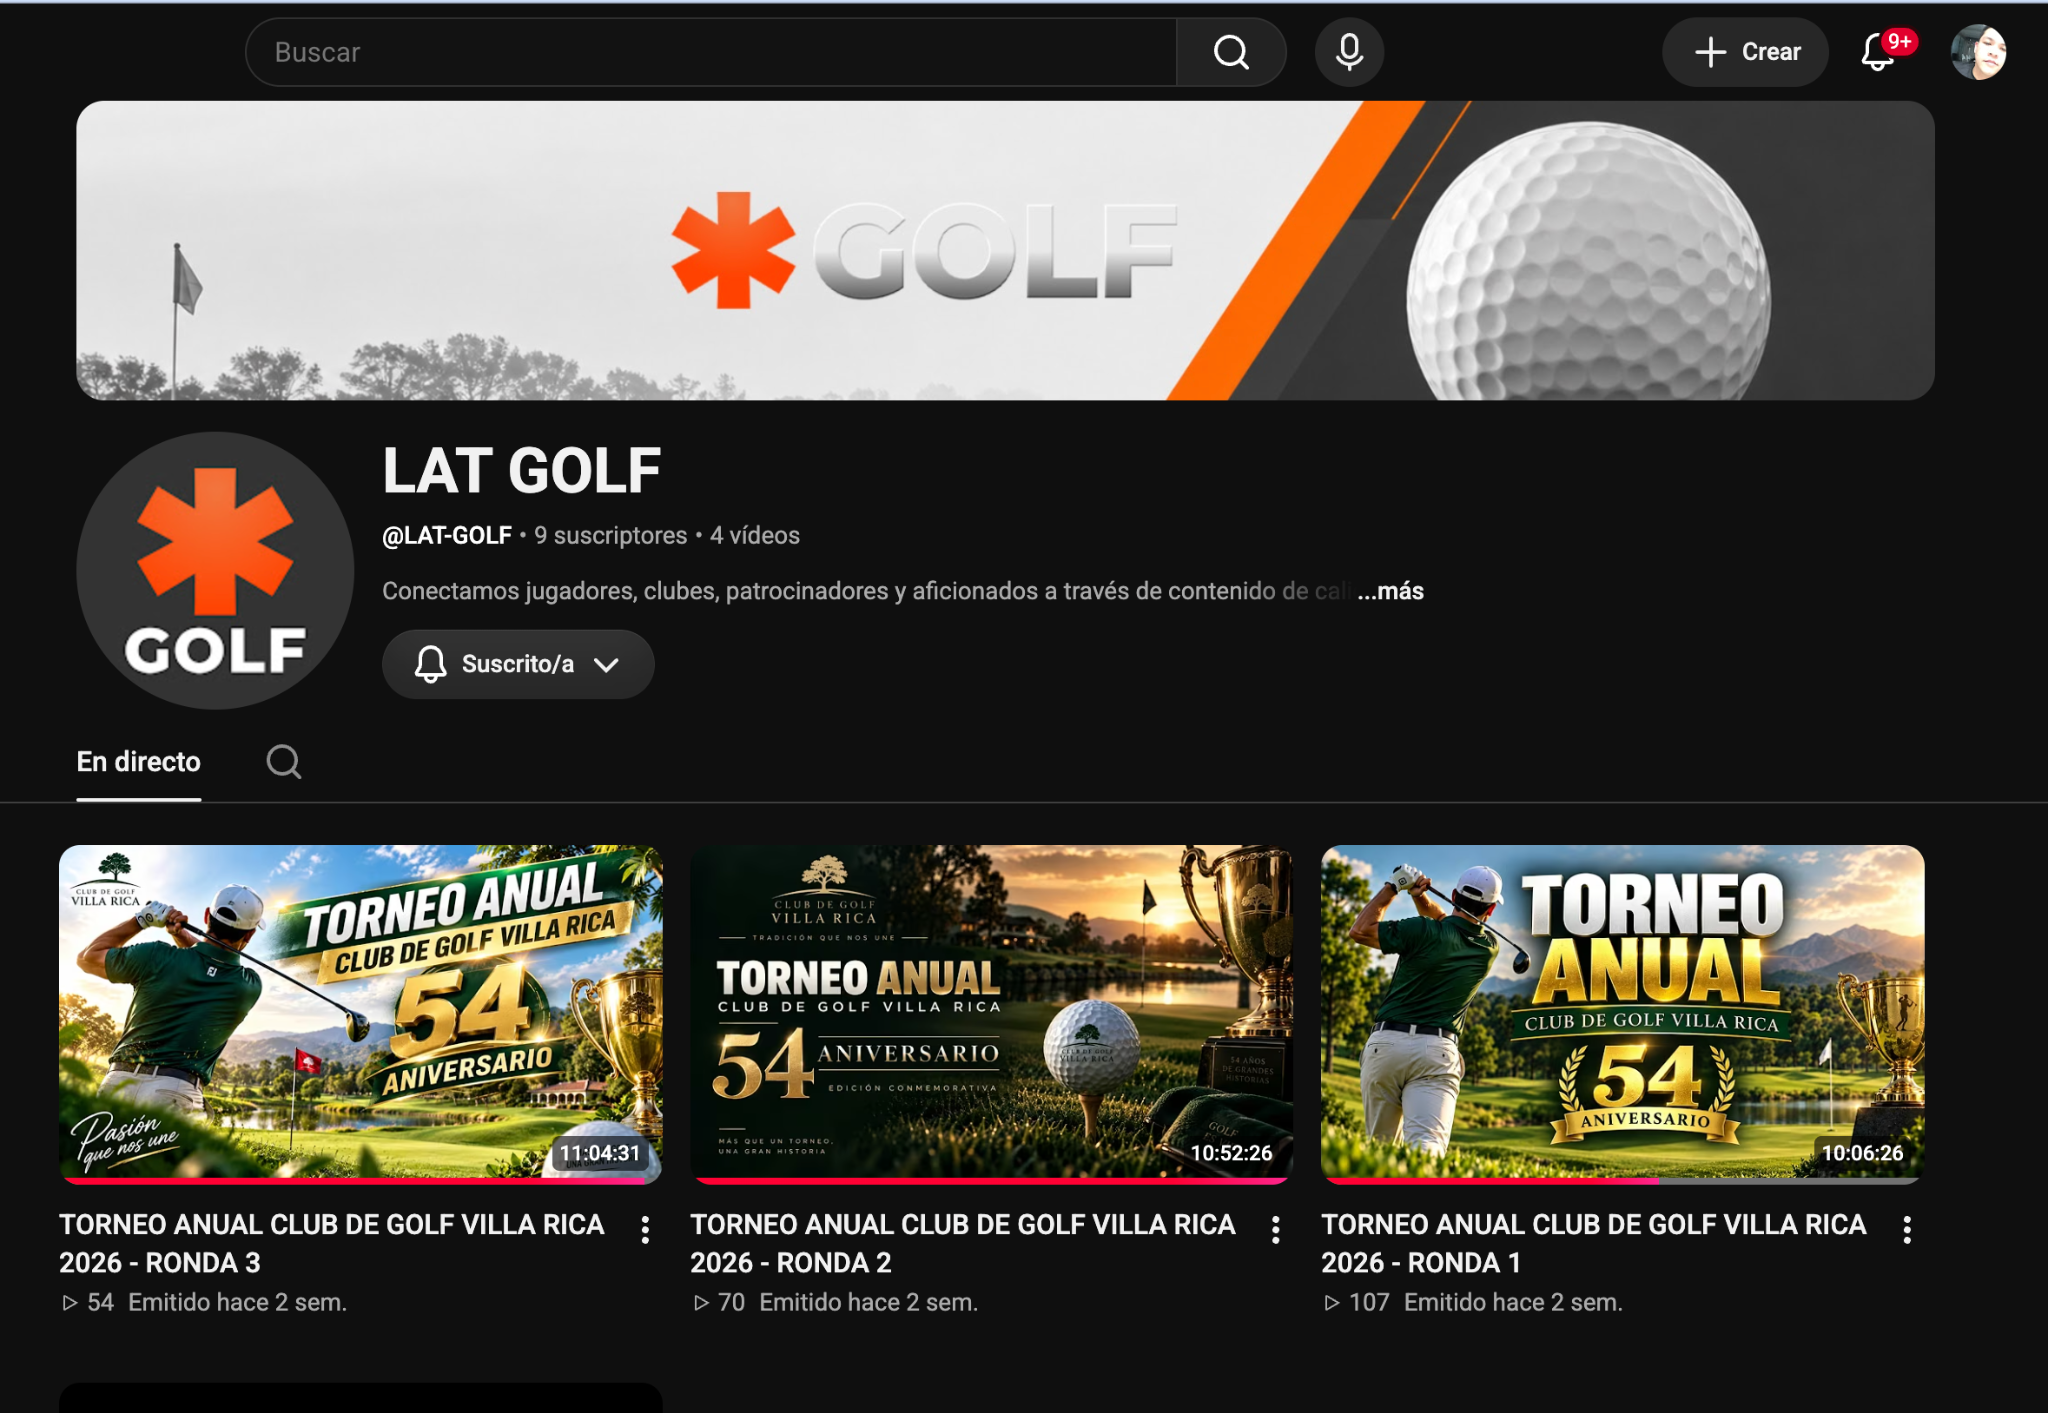Viewport: 2048px width, 1413px height.
Task: Click the 10:06:26 duration badge
Action: tap(1862, 1153)
